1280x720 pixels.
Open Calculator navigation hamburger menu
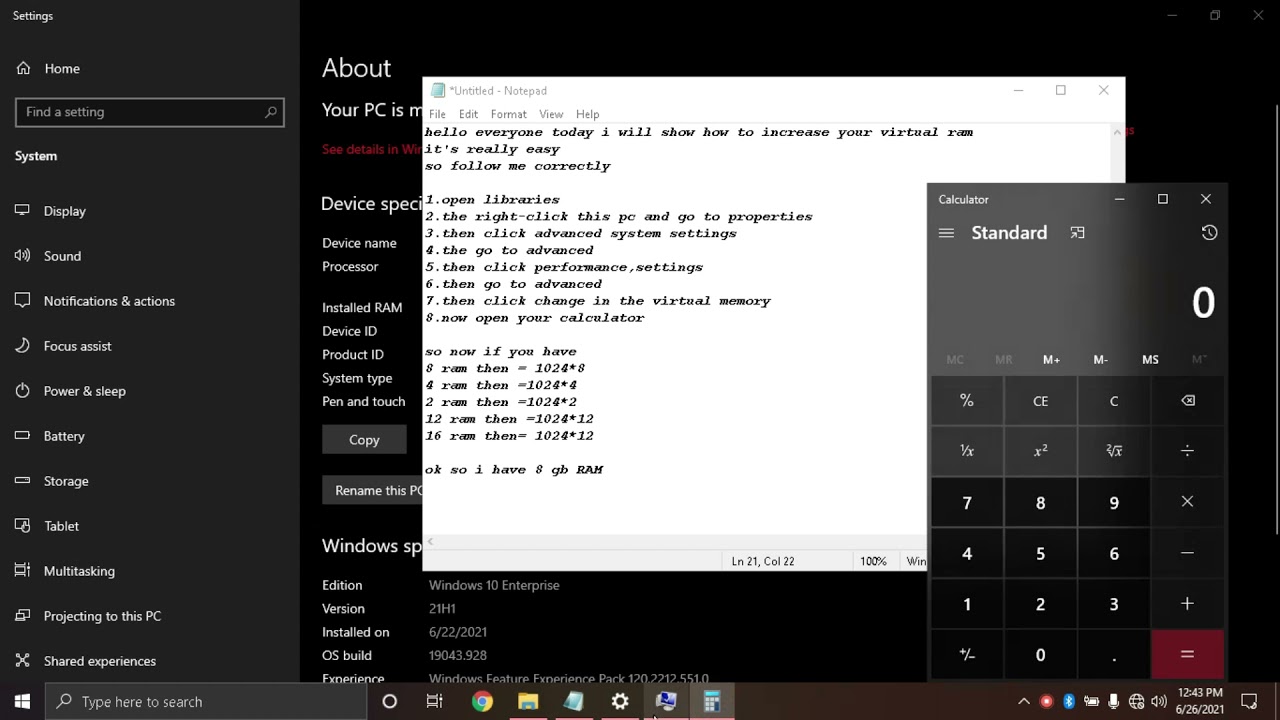point(946,233)
